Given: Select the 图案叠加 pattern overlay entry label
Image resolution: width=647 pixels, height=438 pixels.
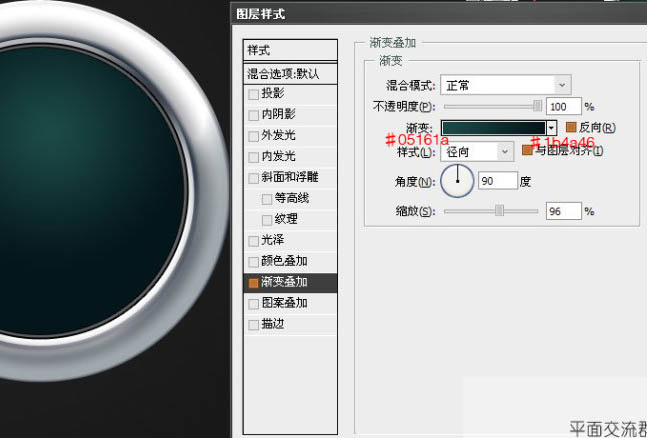Looking at the screenshot, I should (x=284, y=303).
